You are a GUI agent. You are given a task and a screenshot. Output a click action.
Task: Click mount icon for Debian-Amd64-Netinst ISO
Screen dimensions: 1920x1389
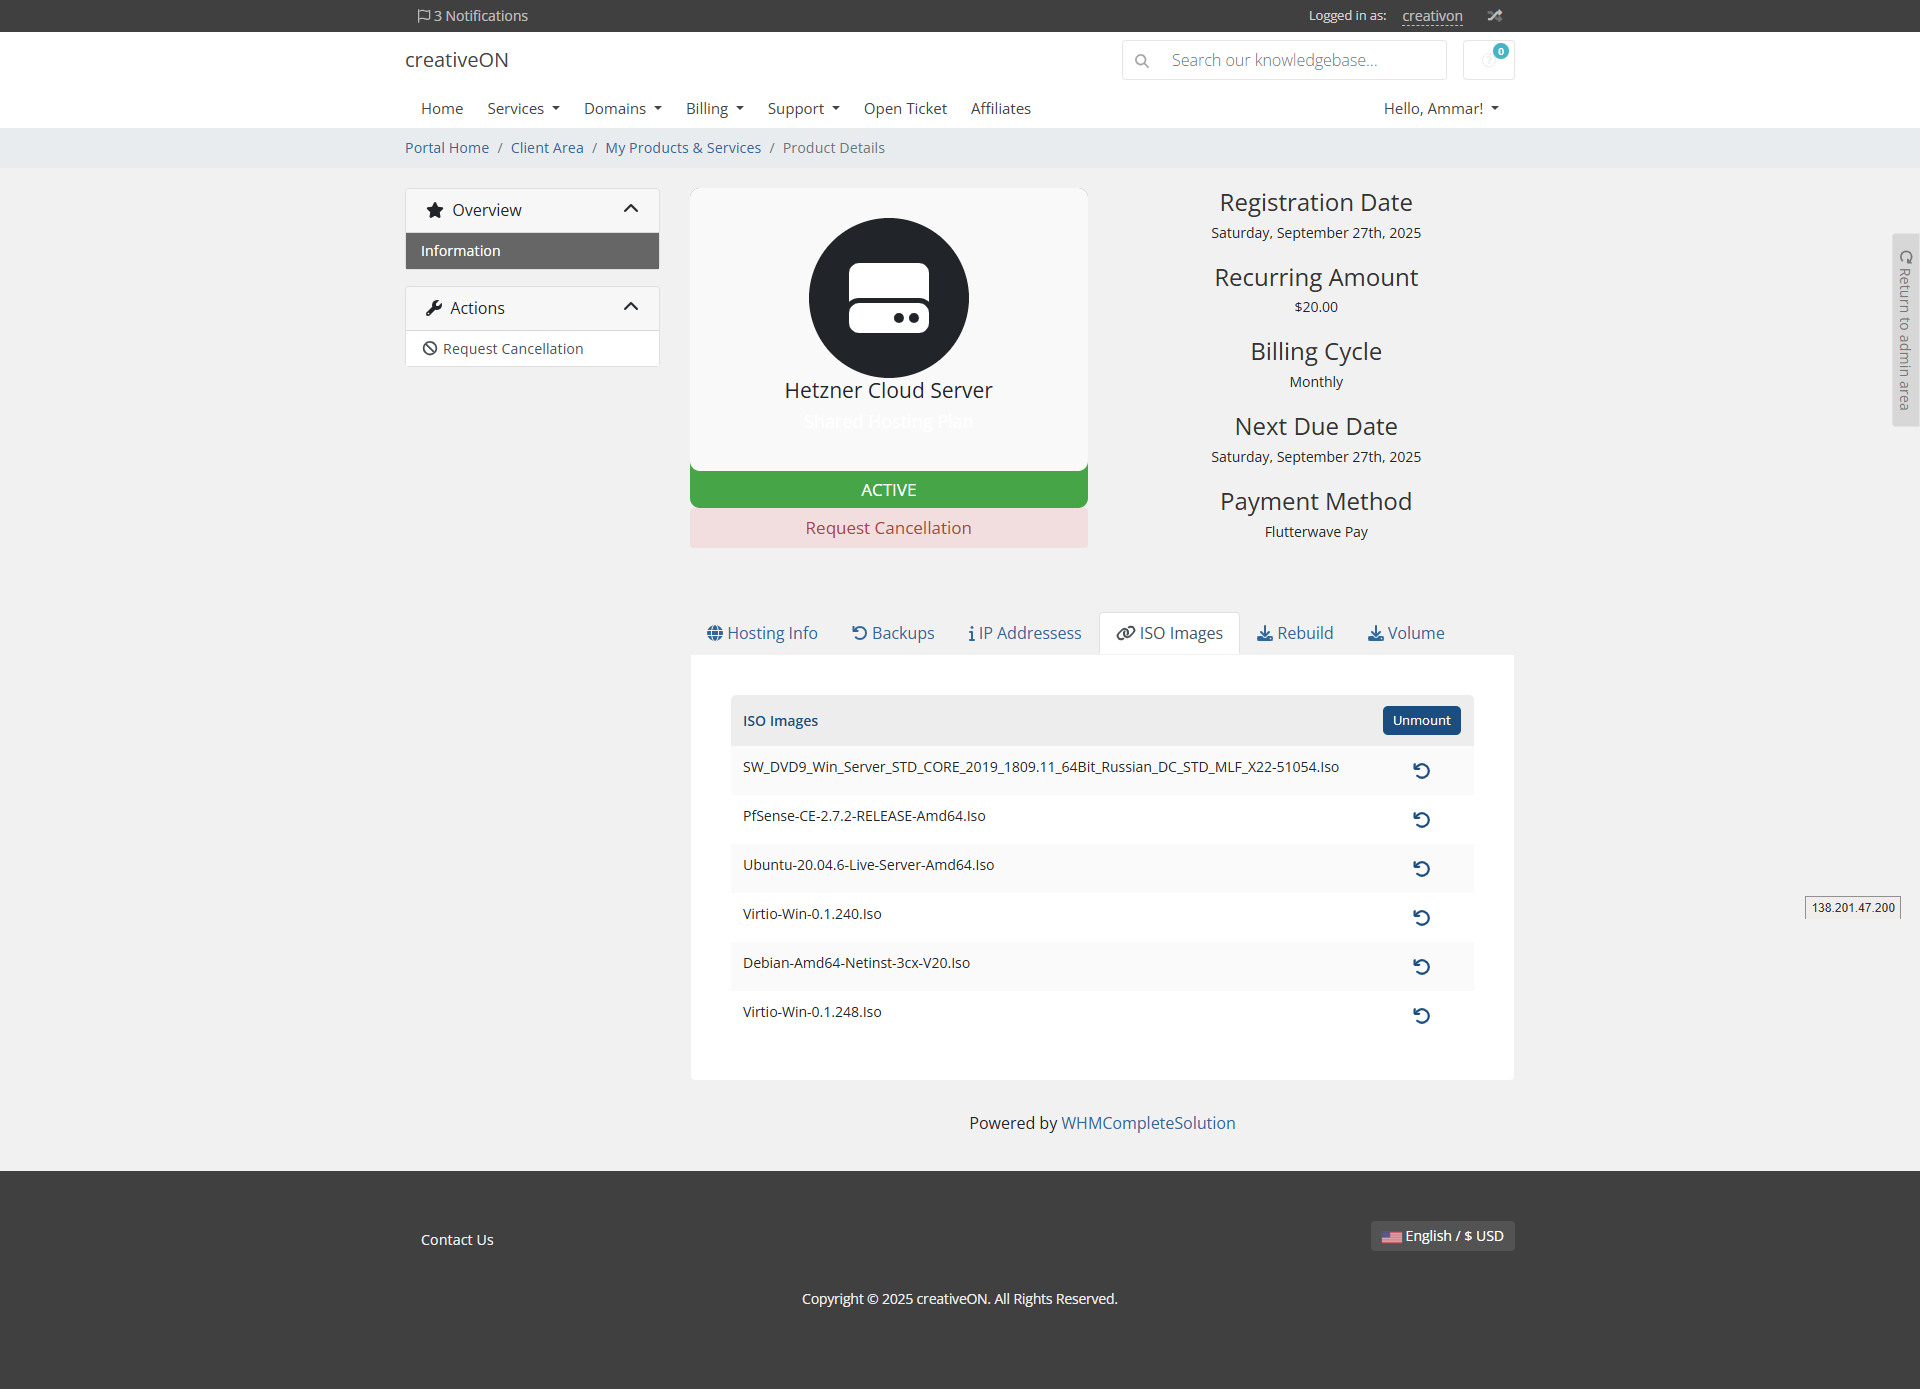tap(1421, 967)
